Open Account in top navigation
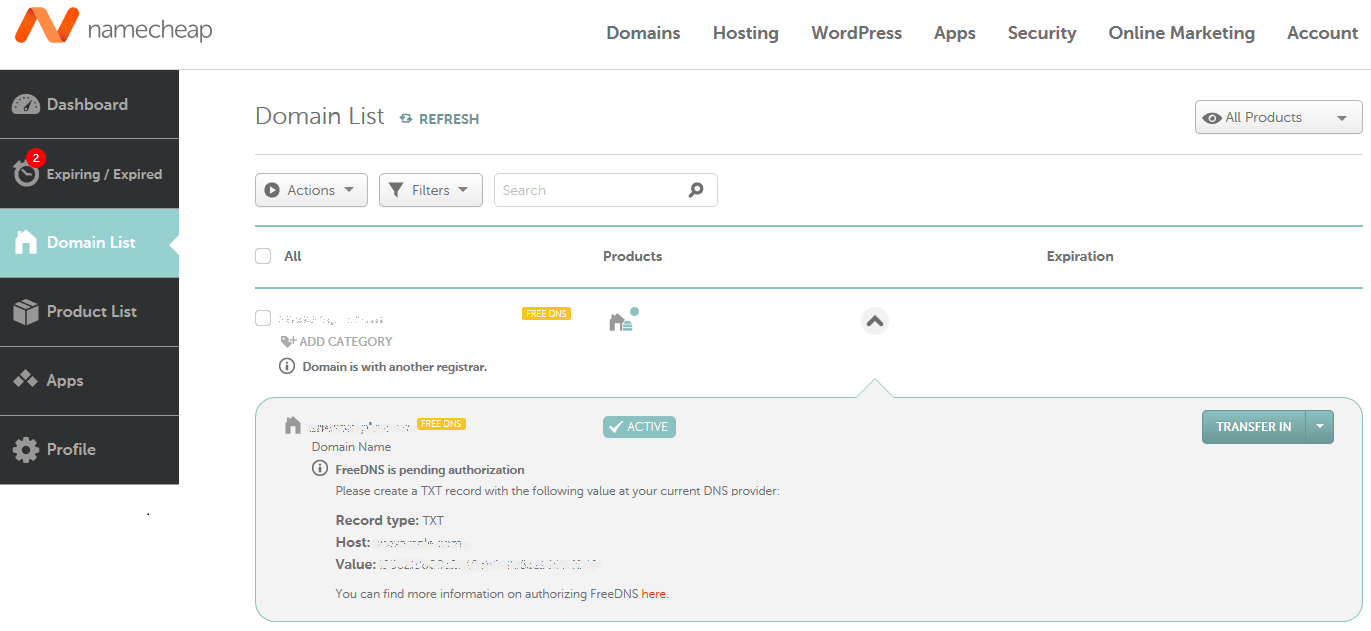 click(1322, 33)
